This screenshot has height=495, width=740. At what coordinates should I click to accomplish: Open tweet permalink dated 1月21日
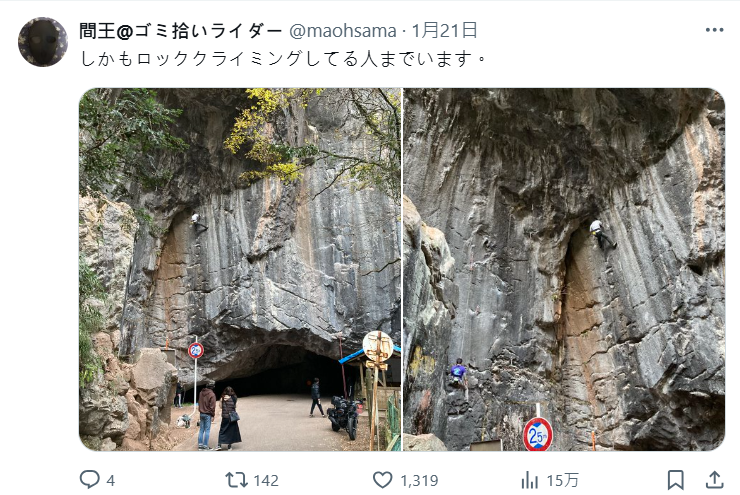[445, 31]
